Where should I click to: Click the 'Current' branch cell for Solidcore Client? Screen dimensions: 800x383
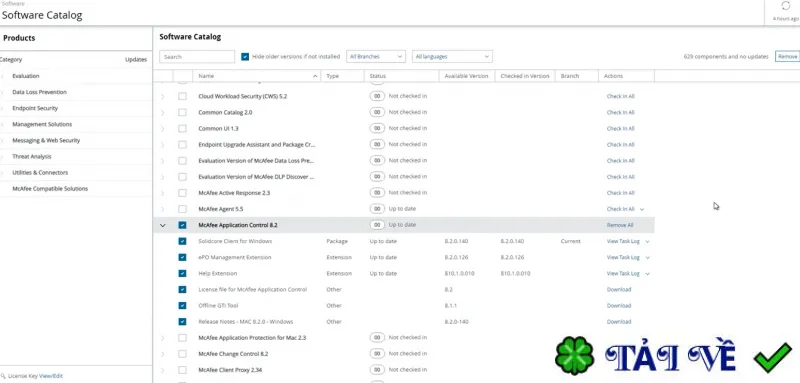tap(570, 241)
